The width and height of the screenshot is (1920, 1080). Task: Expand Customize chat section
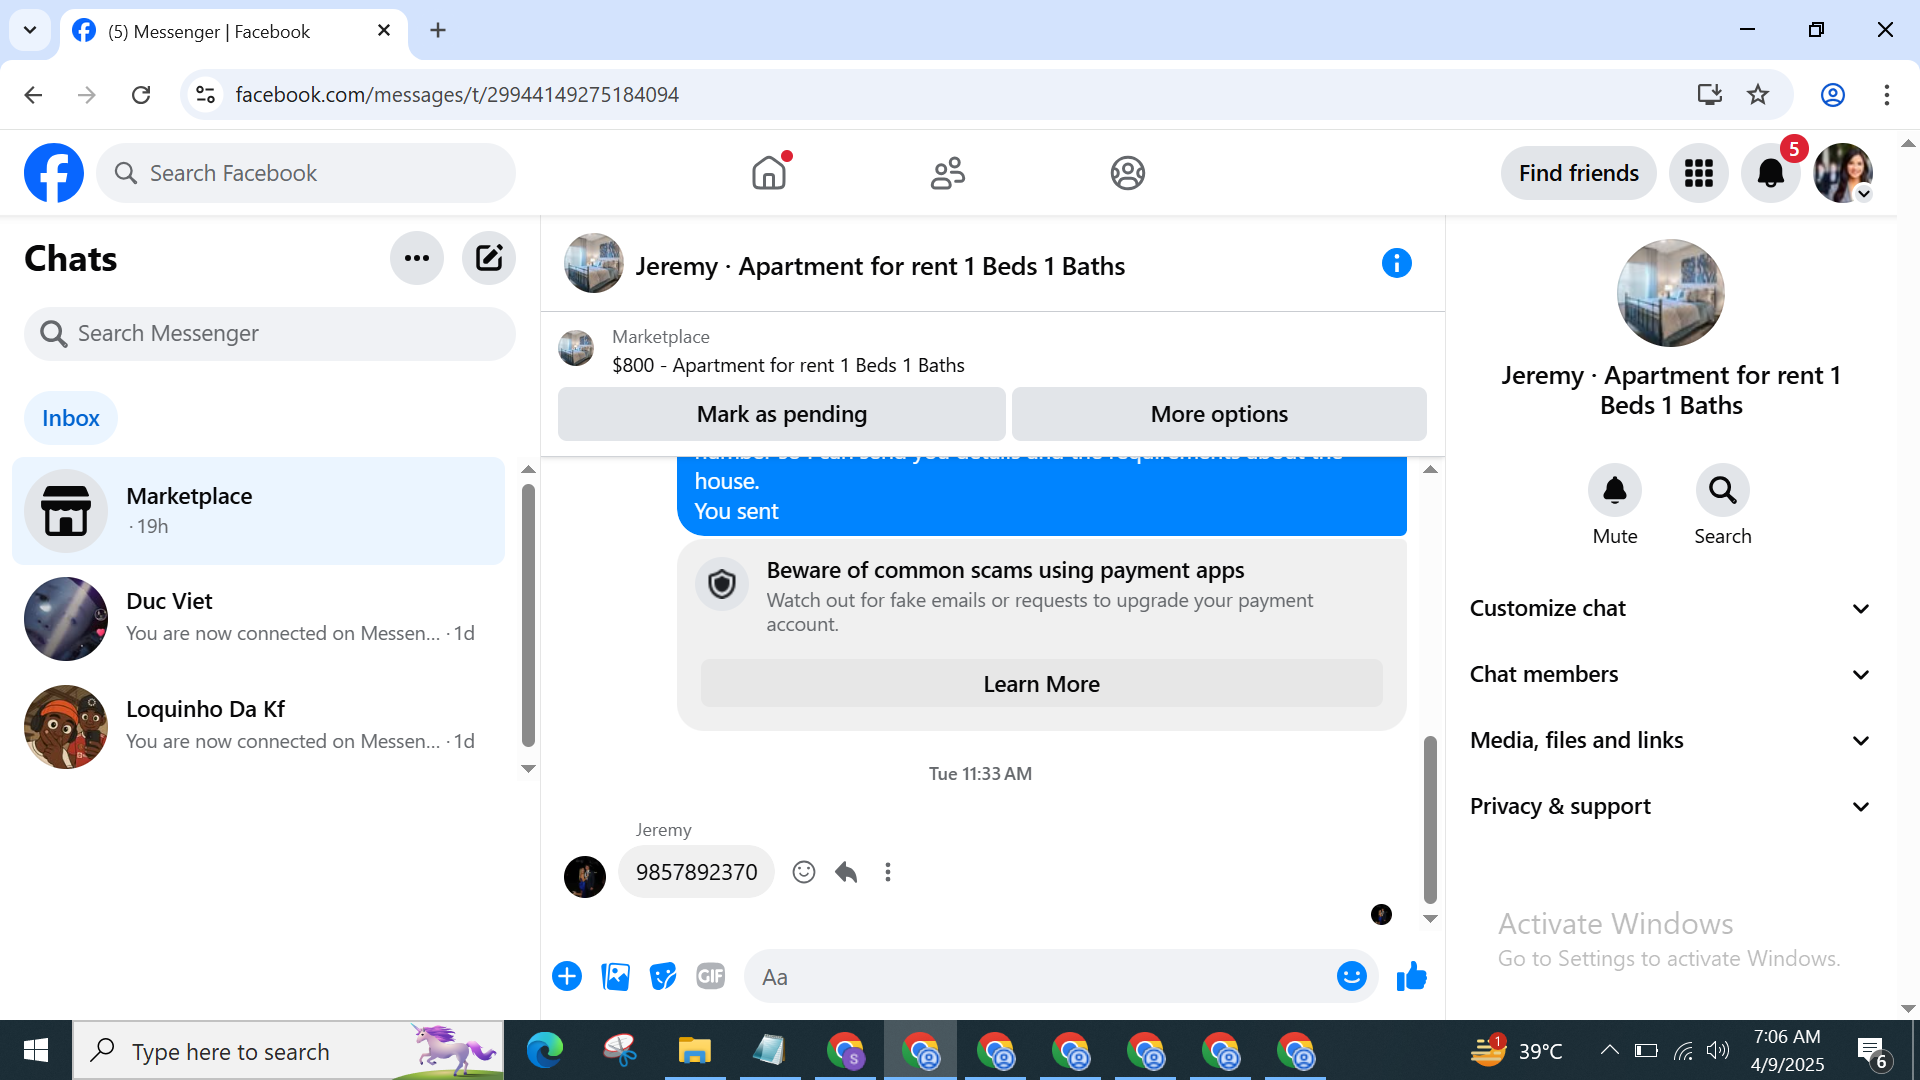(x=1670, y=608)
